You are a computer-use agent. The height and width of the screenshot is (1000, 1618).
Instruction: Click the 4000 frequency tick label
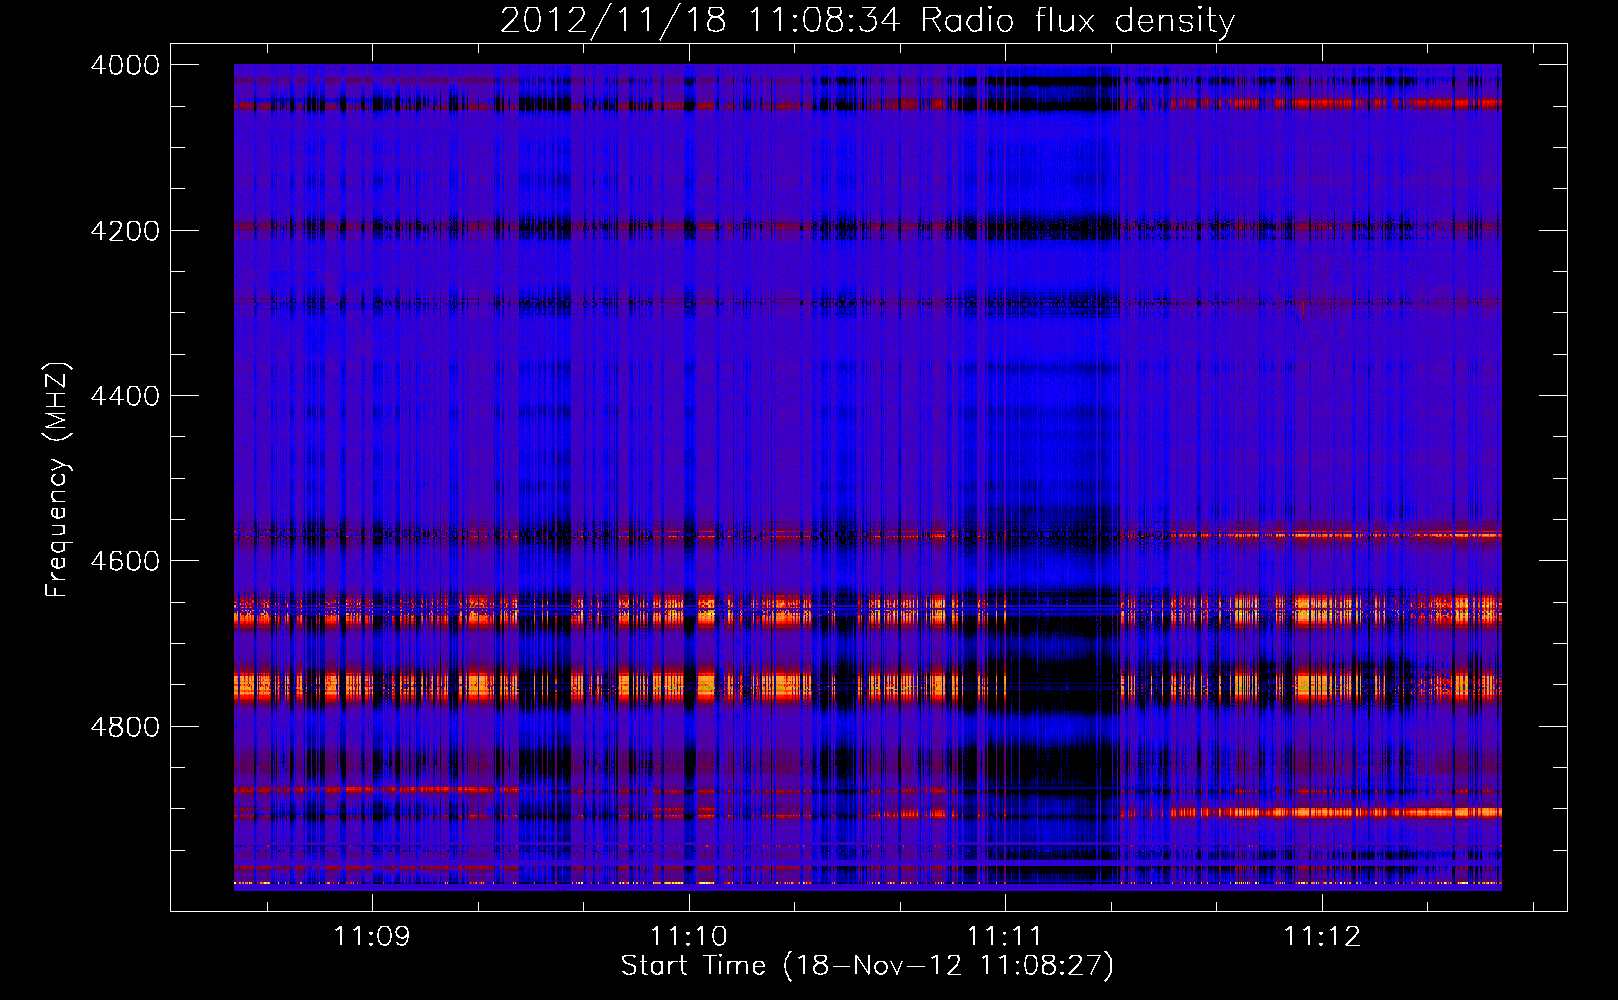[x=125, y=65]
